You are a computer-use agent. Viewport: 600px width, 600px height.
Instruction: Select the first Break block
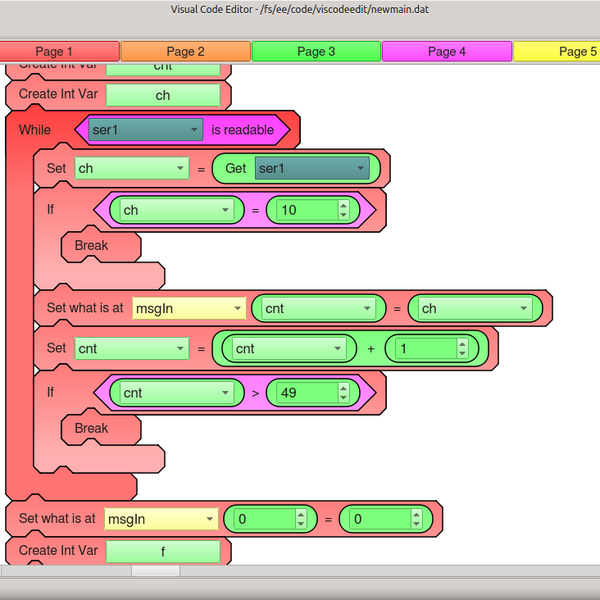click(92, 245)
